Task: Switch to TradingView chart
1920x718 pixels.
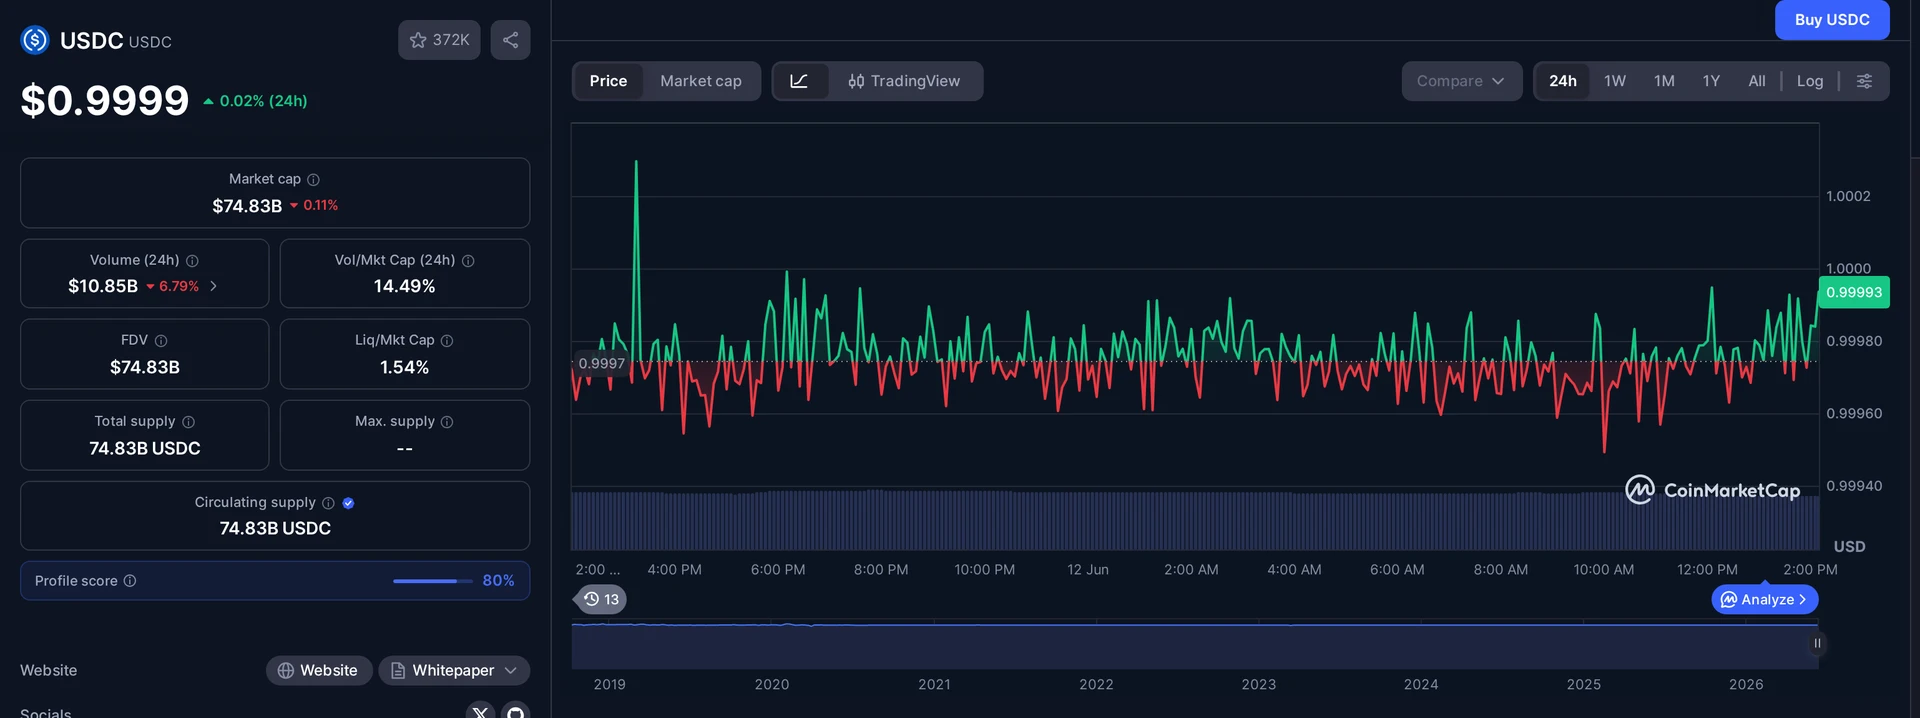Action: click(x=904, y=81)
